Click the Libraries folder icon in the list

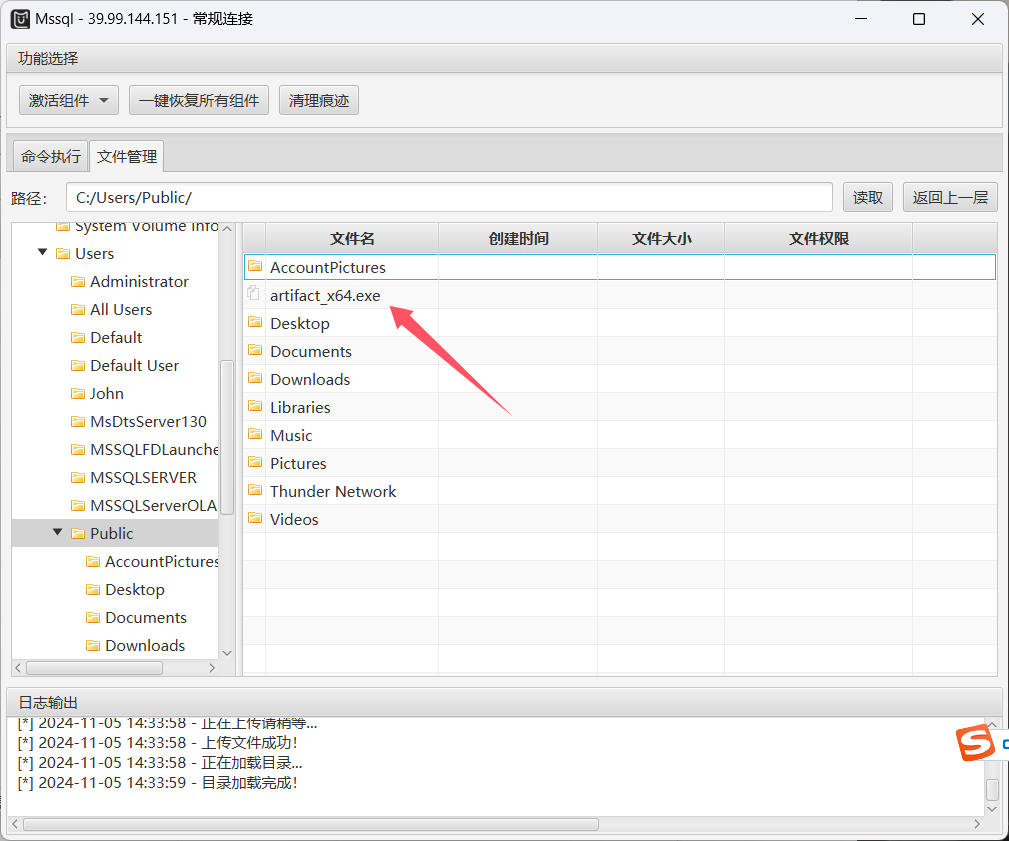pos(255,406)
